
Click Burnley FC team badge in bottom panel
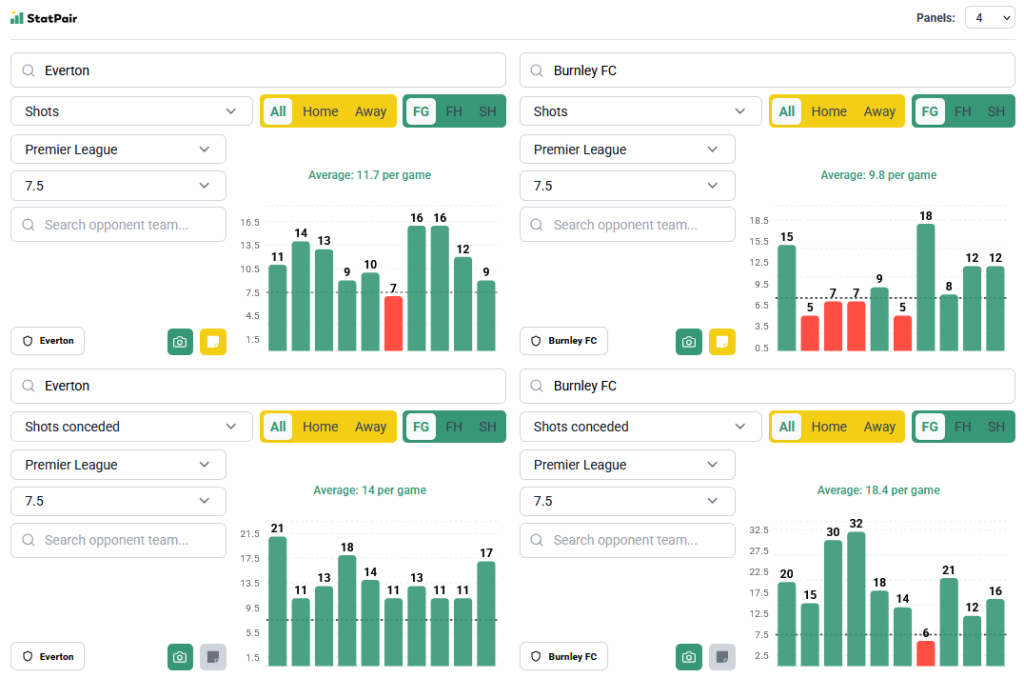pos(564,656)
